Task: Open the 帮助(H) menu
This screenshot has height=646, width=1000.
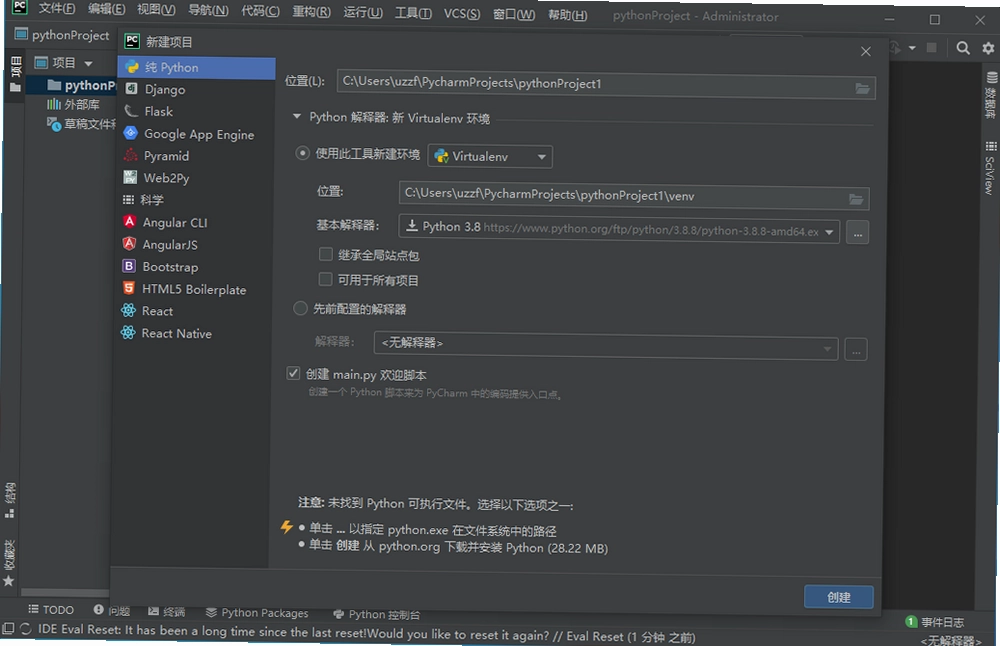Action: click(x=567, y=15)
